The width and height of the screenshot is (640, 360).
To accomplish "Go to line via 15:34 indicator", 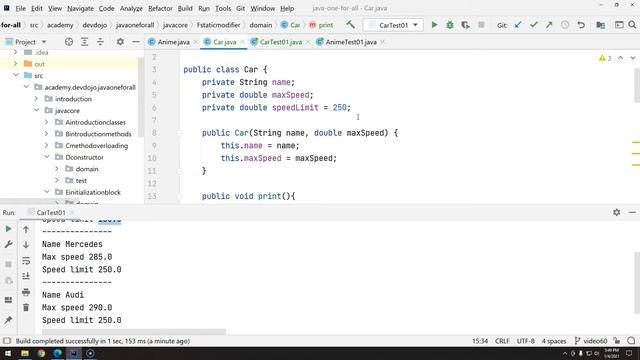I will (480, 341).
